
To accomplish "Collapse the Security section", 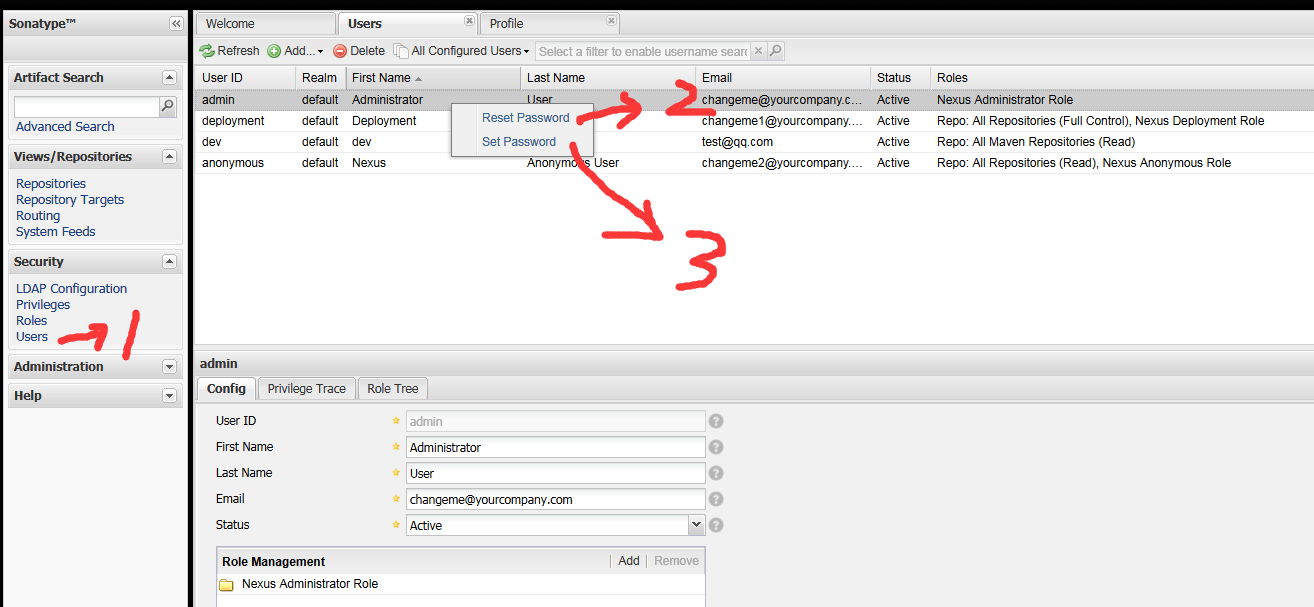I will coord(169,262).
